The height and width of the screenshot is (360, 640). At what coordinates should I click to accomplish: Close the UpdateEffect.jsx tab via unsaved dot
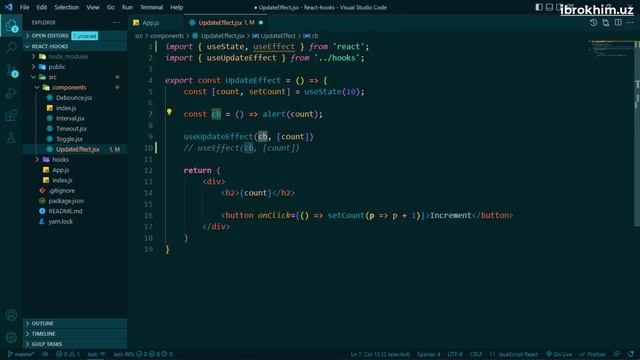261,22
